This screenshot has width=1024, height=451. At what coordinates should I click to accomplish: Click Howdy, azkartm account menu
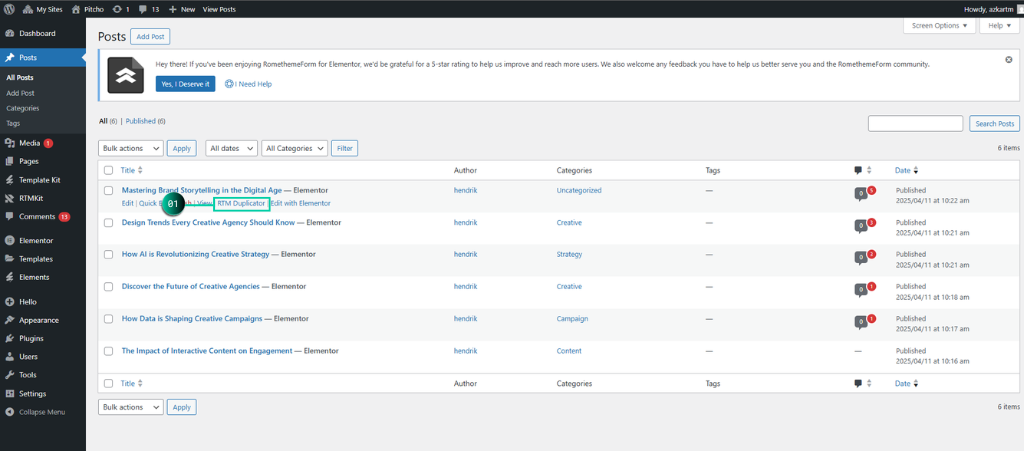[x=991, y=9]
